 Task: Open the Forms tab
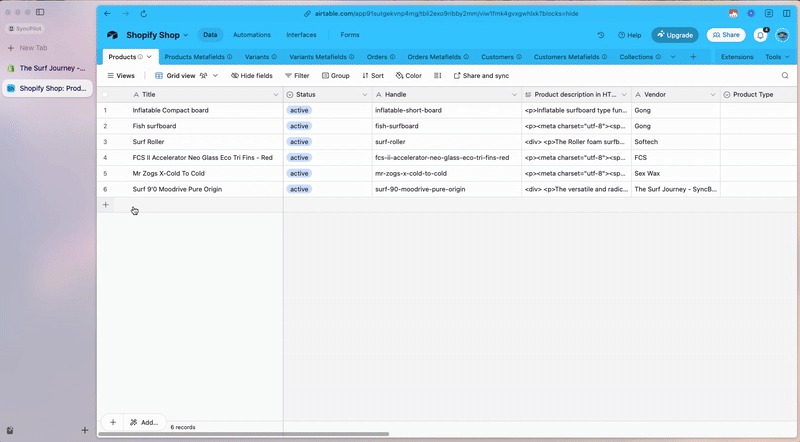[x=349, y=35]
